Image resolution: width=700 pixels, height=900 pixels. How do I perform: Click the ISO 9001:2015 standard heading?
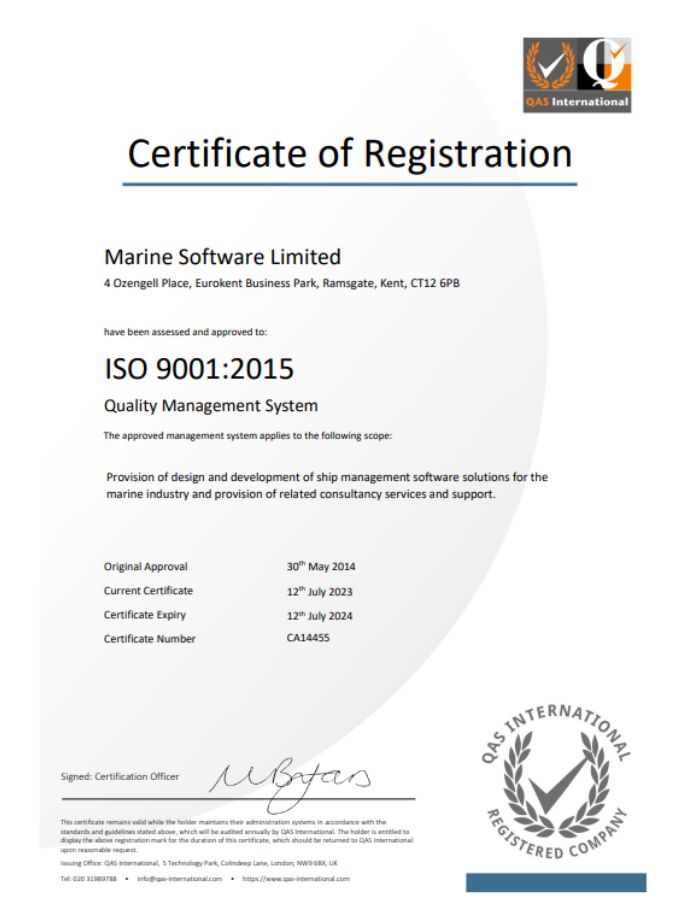[x=198, y=369]
